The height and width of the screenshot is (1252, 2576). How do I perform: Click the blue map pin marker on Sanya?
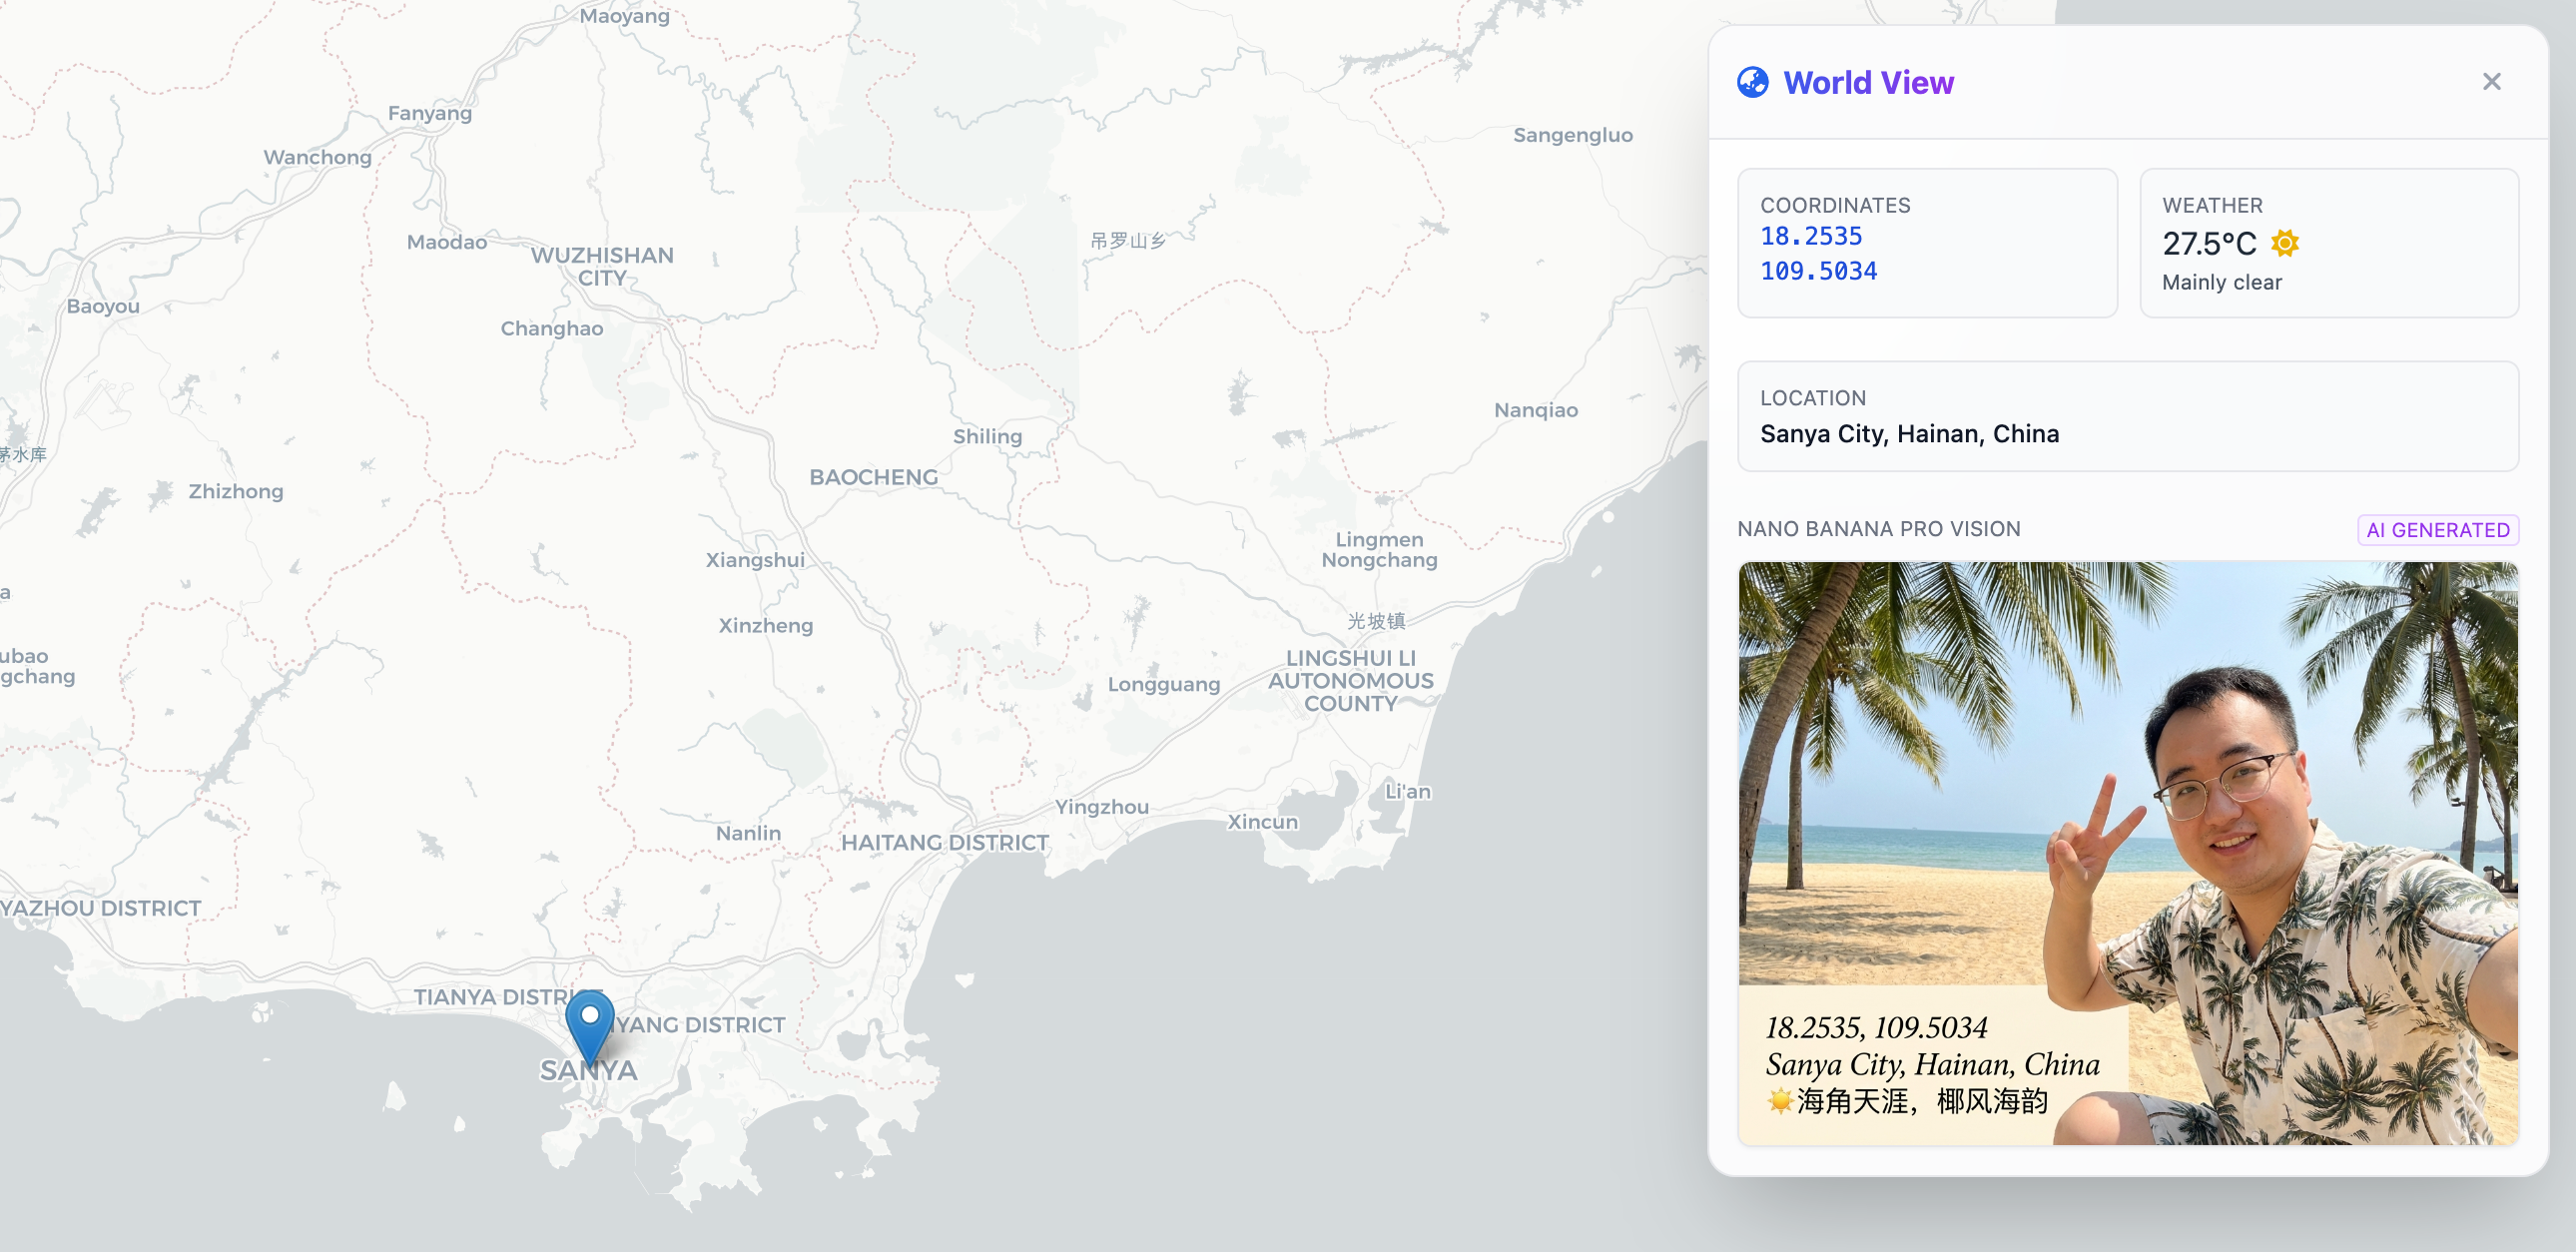click(x=590, y=1024)
